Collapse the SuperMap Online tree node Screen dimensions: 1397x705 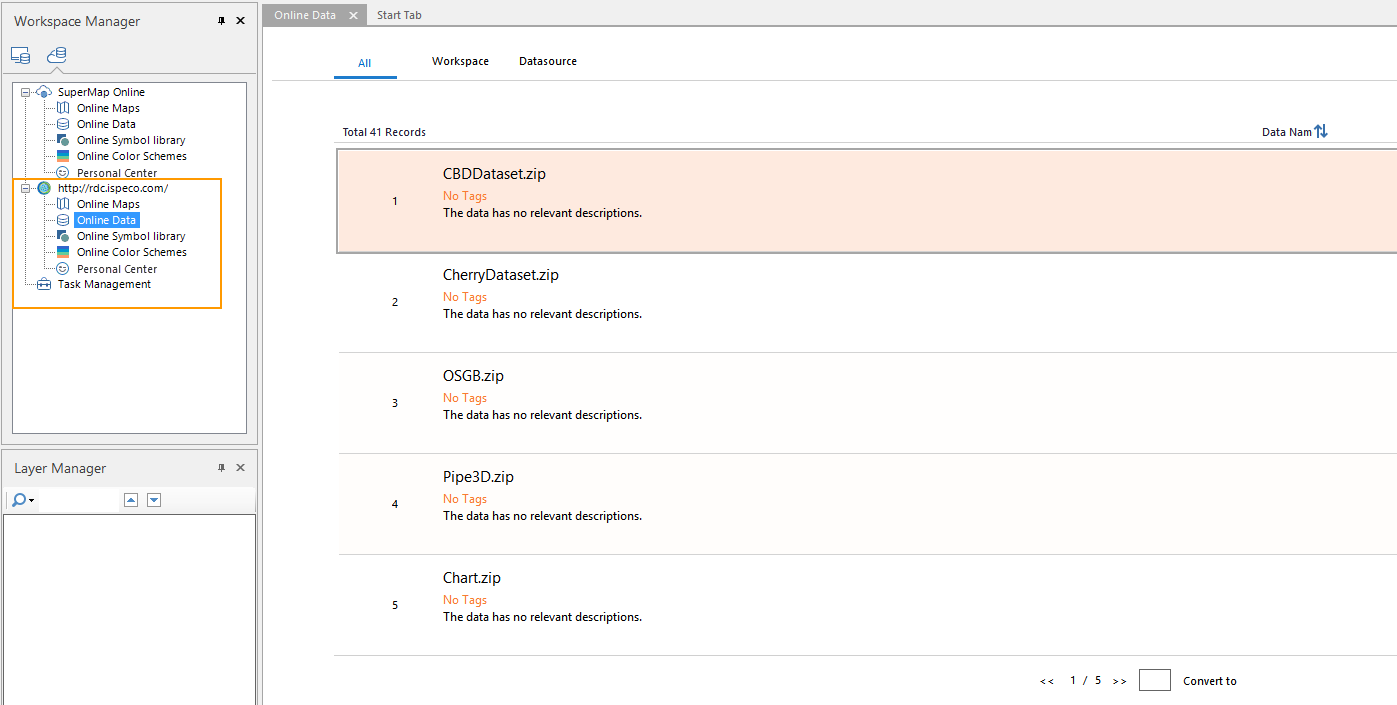click(25, 92)
